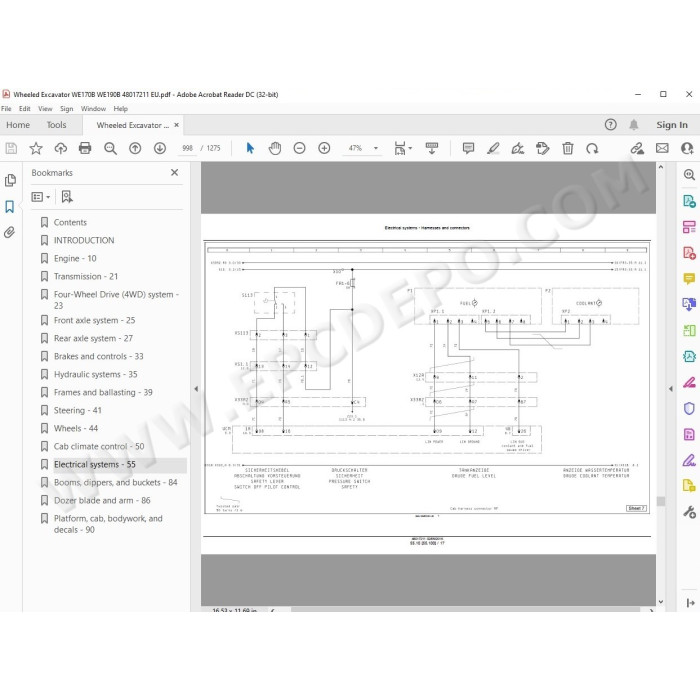Click the vertical scrollbar thumb
Screen dimensions: 700x700
(661, 501)
